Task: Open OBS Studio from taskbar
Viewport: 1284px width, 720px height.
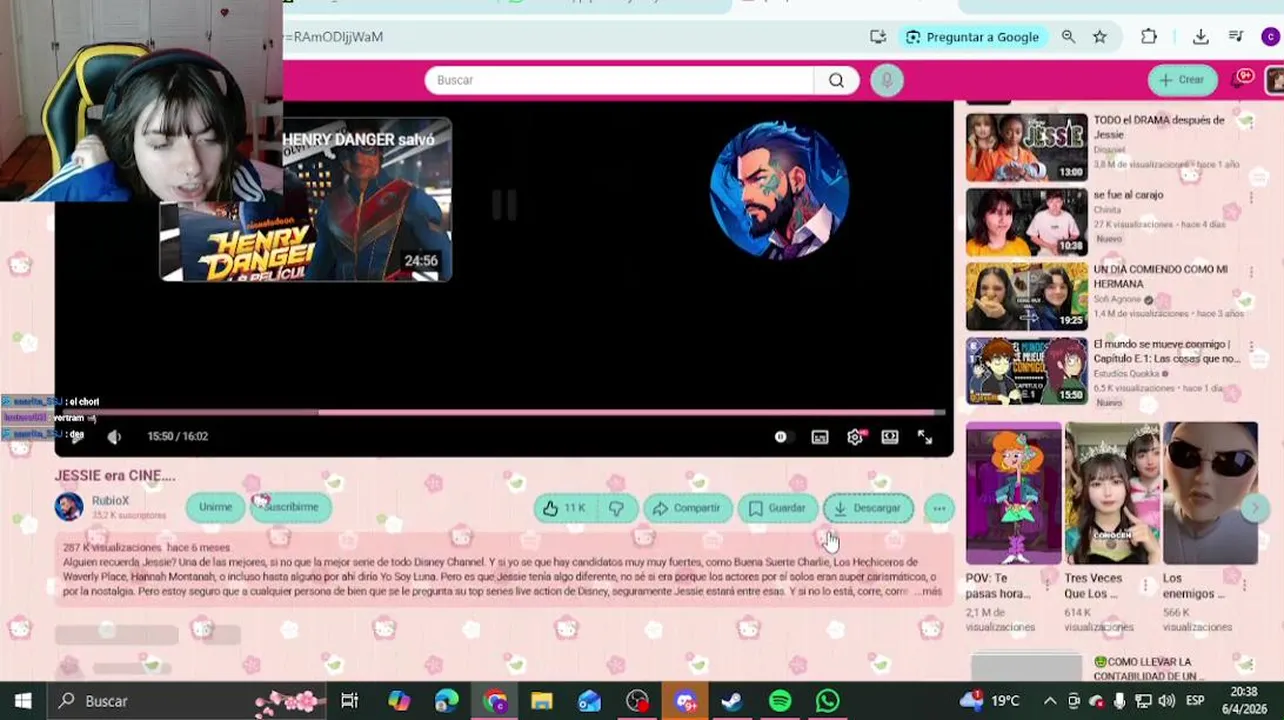Action: point(637,701)
